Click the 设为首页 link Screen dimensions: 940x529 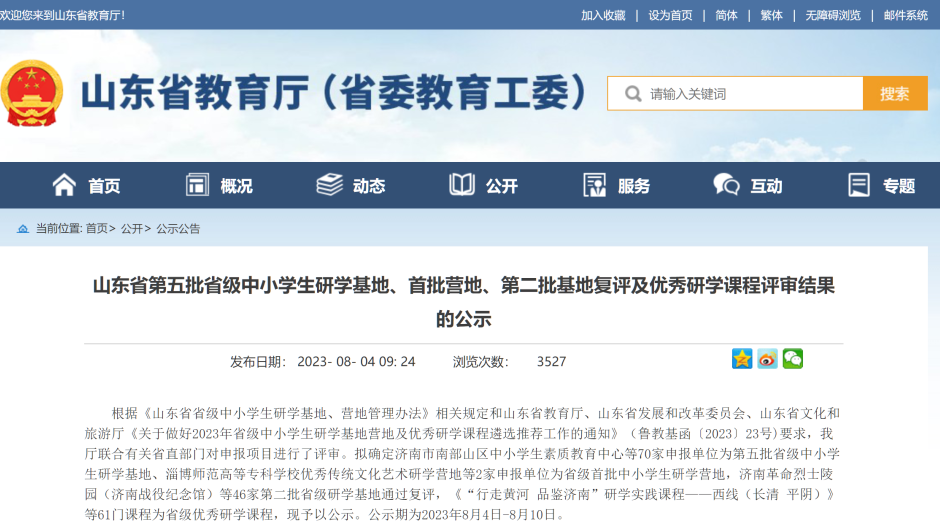pyautogui.click(x=670, y=15)
